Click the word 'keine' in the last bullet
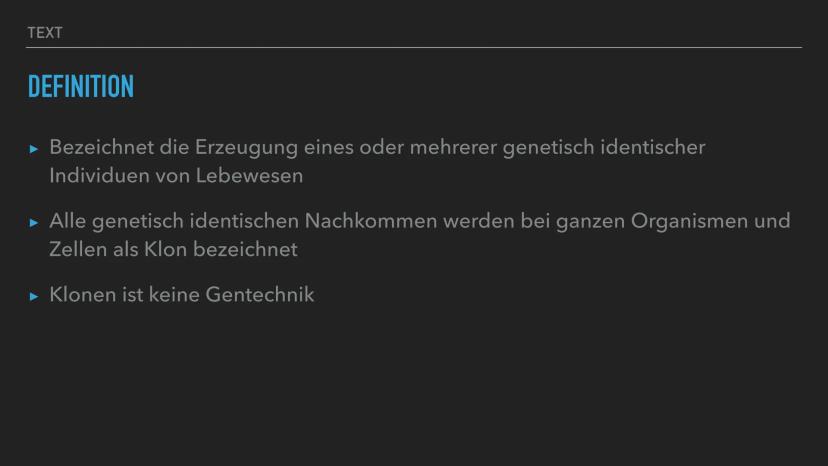 pyautogui.click(x=174, y=295)
